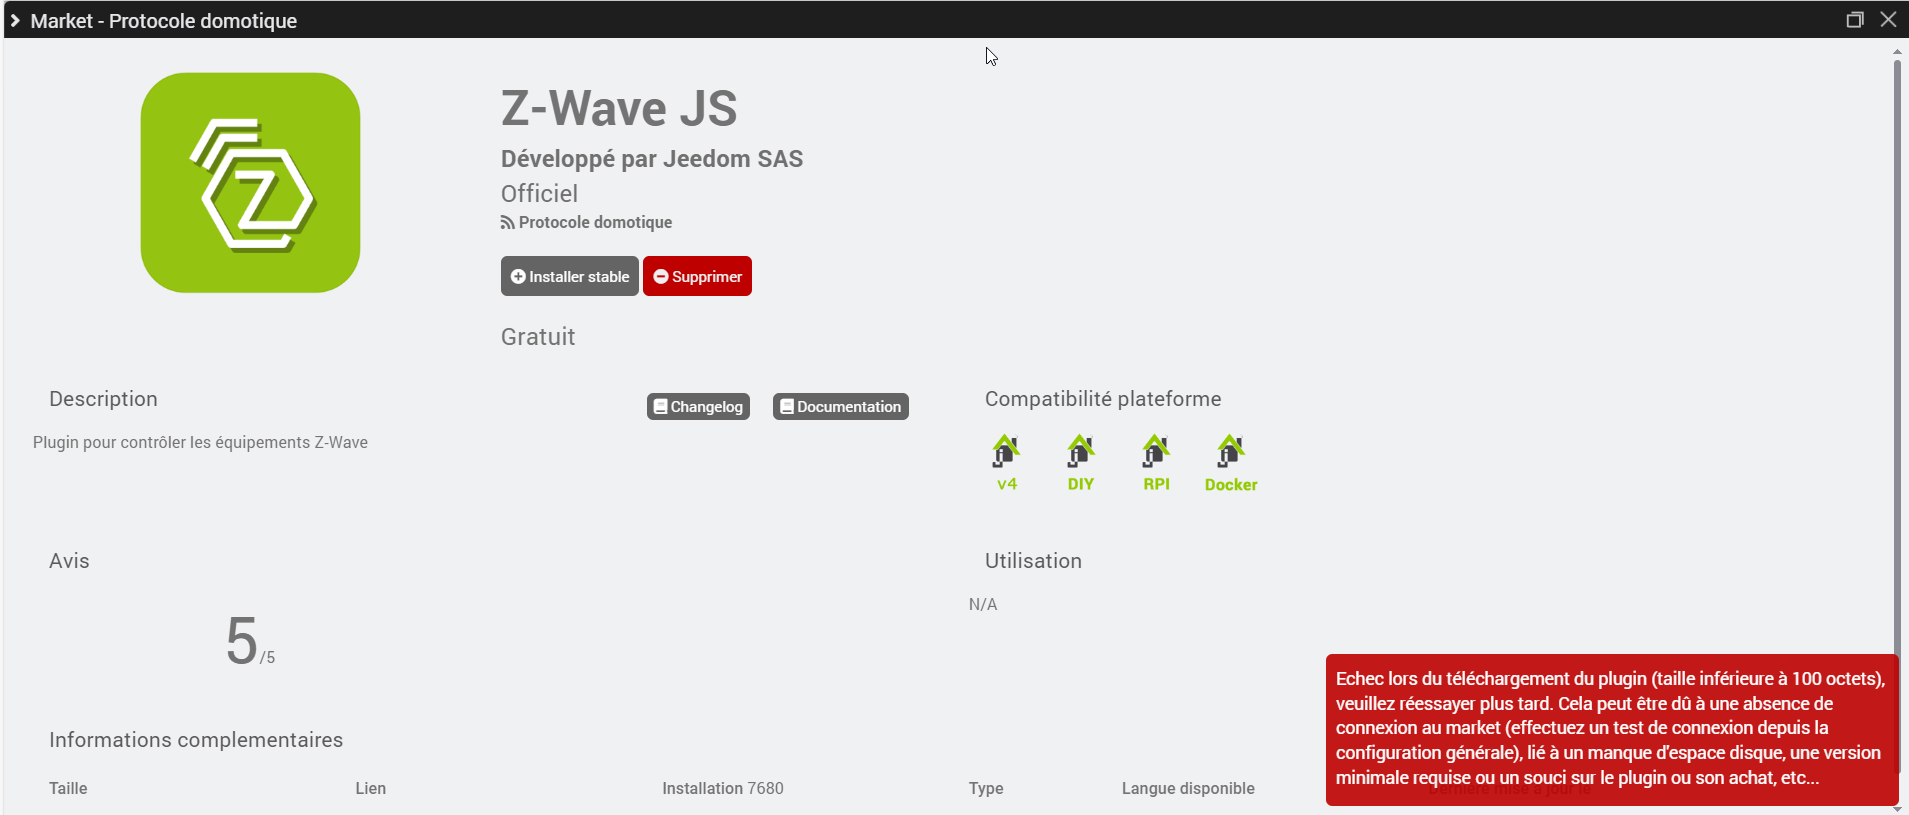
Task: Click the DIY platform icon
Action: coord(1080,463)
